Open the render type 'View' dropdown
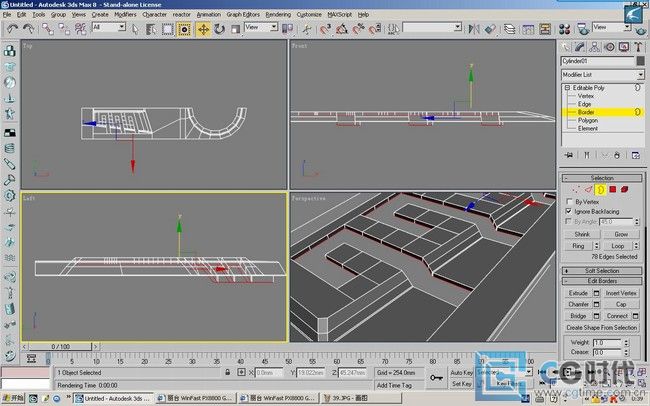The image size is (650, 406). click(x=627, y=27)
